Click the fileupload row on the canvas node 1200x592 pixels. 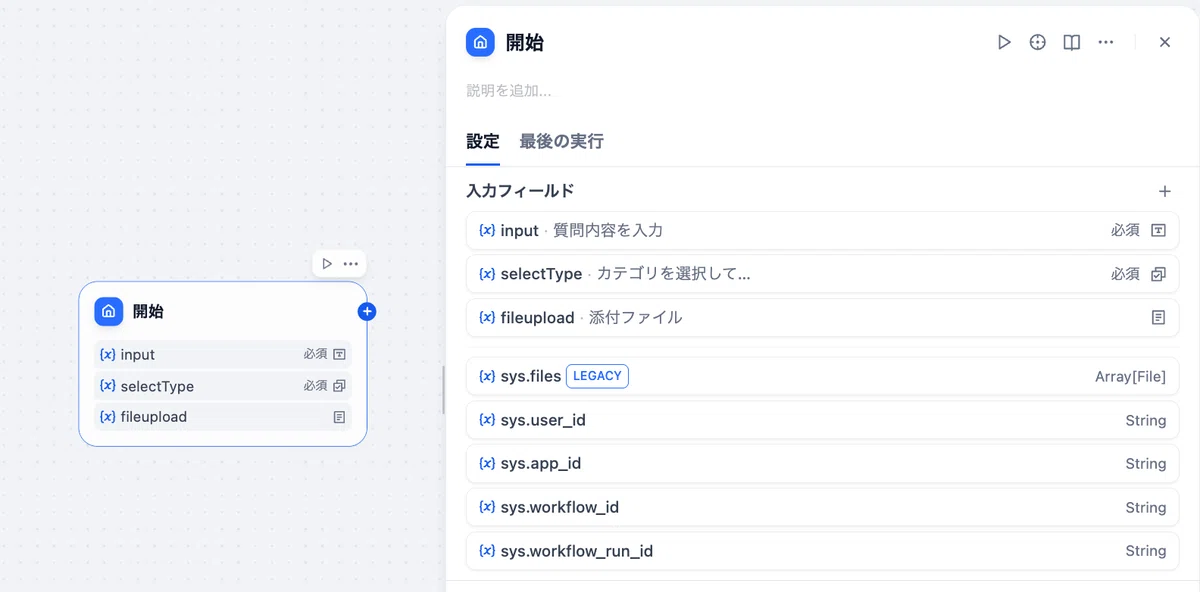pyautogui.click(x=223, y=417)
